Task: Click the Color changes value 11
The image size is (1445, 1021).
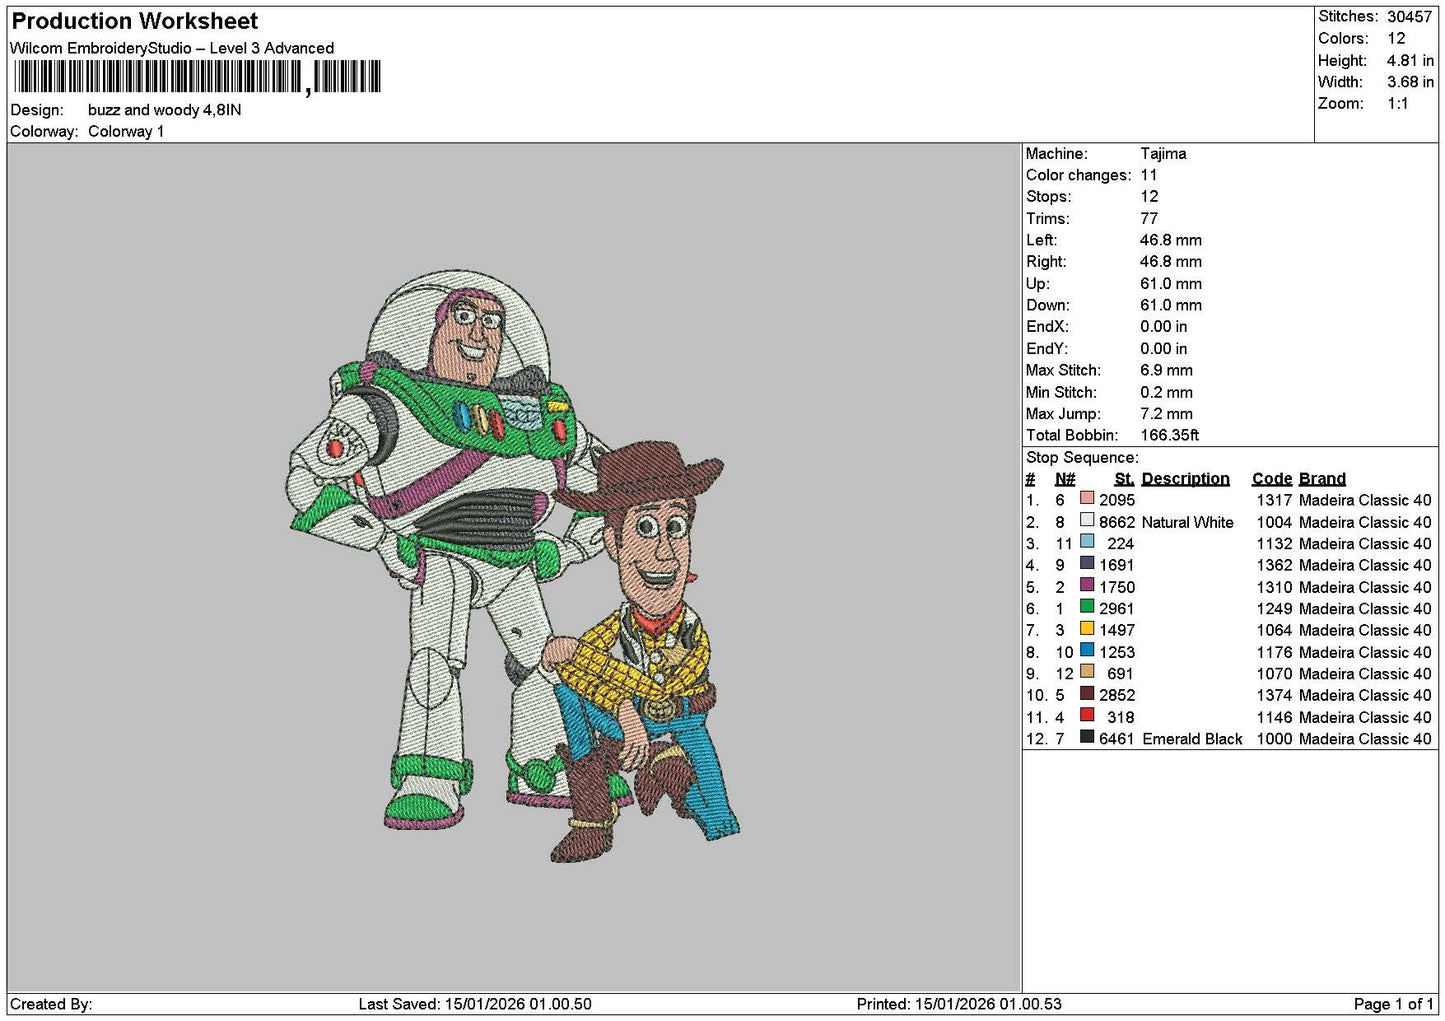Action: (1149, 175)
